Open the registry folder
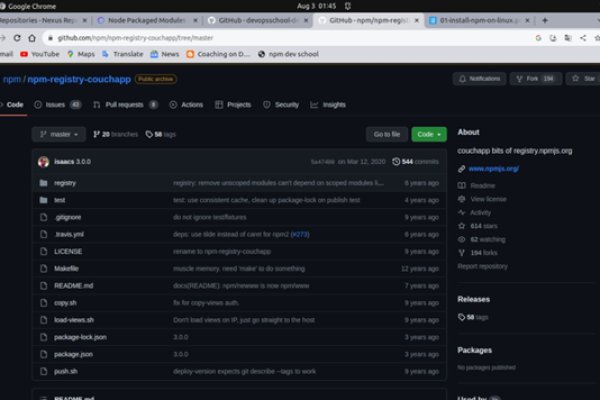Image resolution: width=600 pixels, height=400 pixels. point(65,183)
